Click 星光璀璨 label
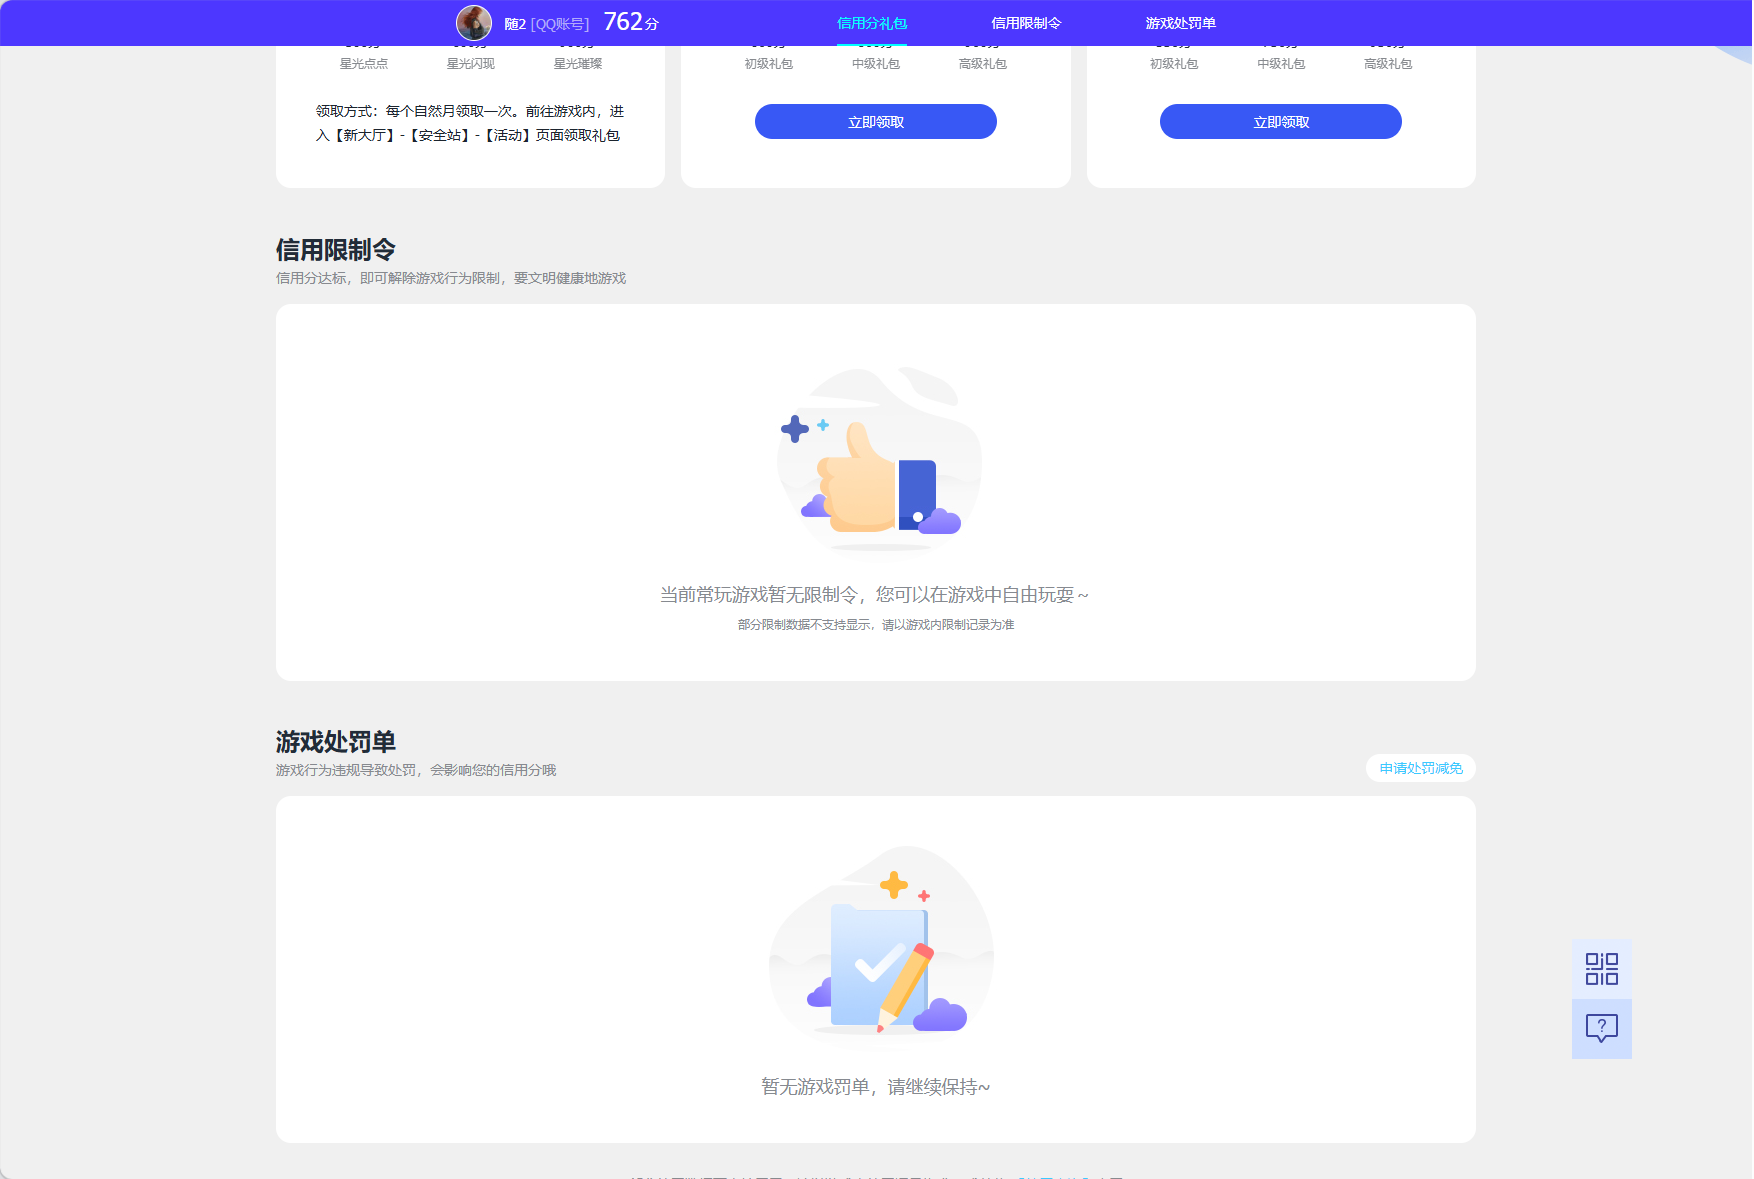 (x=578, y=64)
